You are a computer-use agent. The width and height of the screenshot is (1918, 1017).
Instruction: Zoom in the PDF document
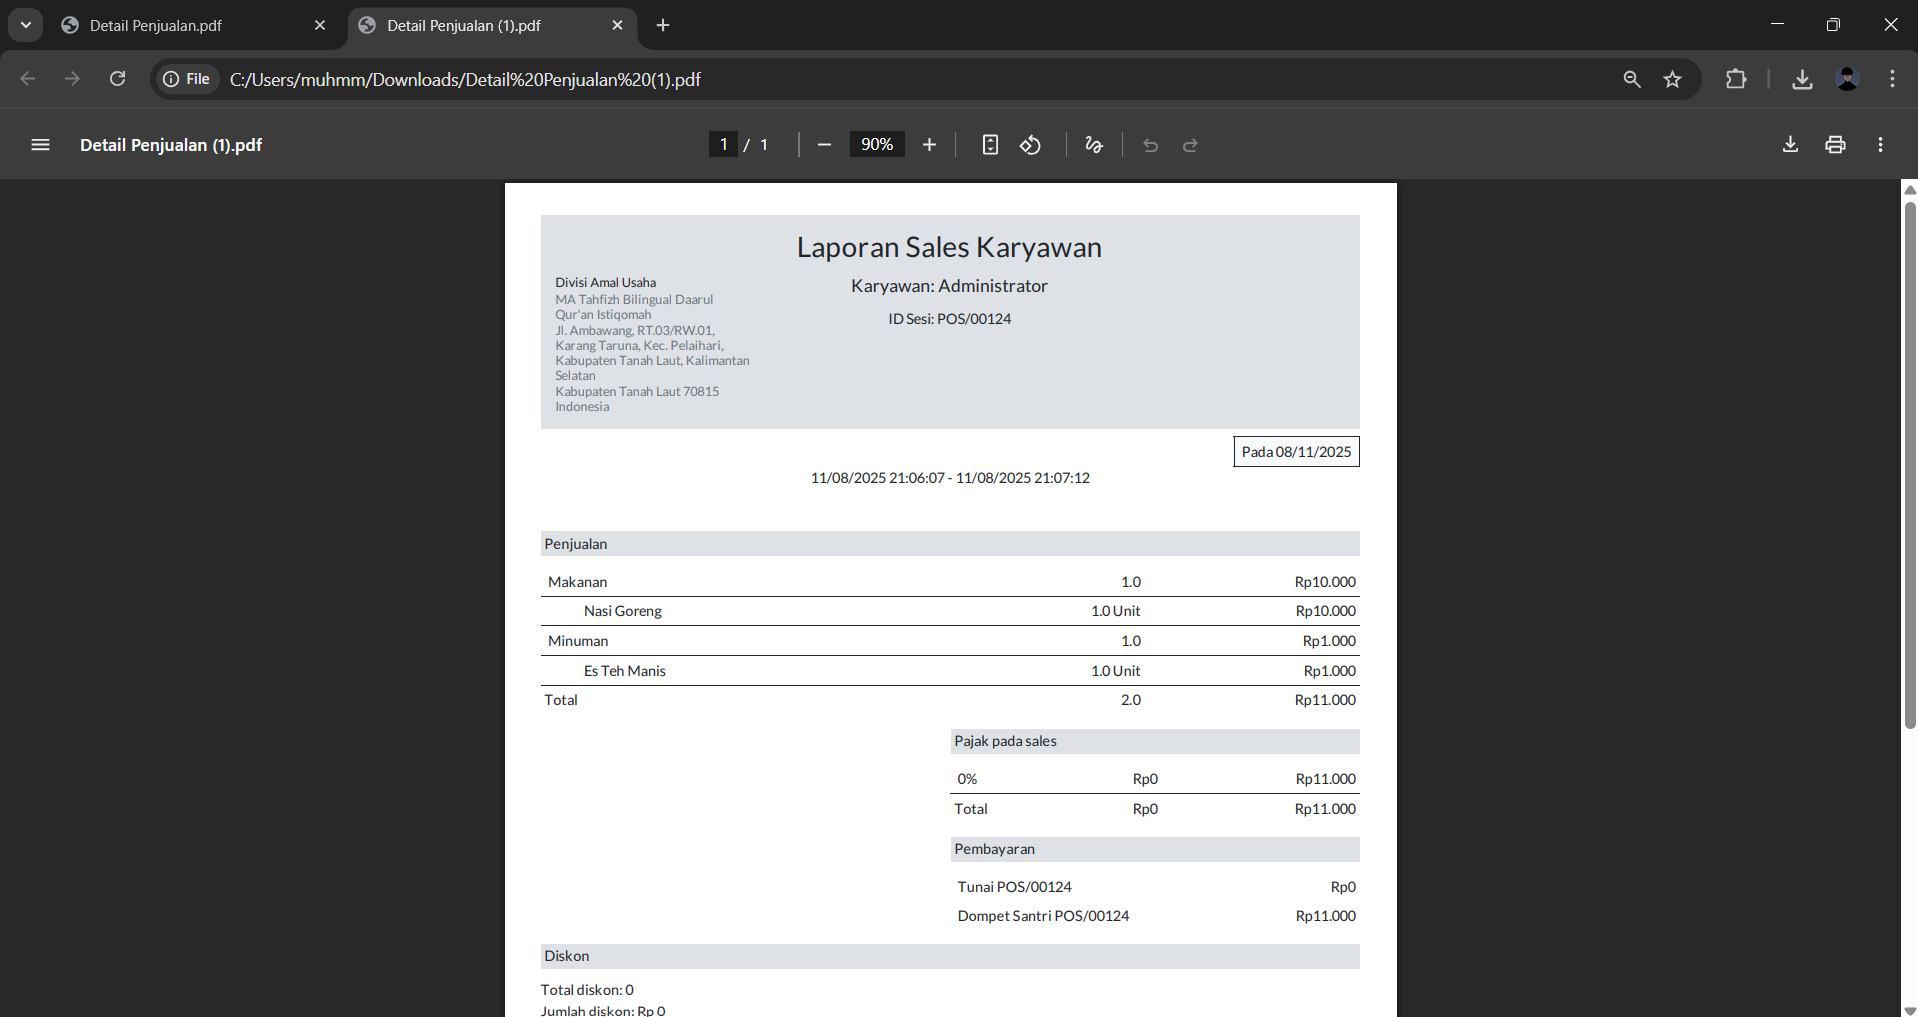point(929,145)
